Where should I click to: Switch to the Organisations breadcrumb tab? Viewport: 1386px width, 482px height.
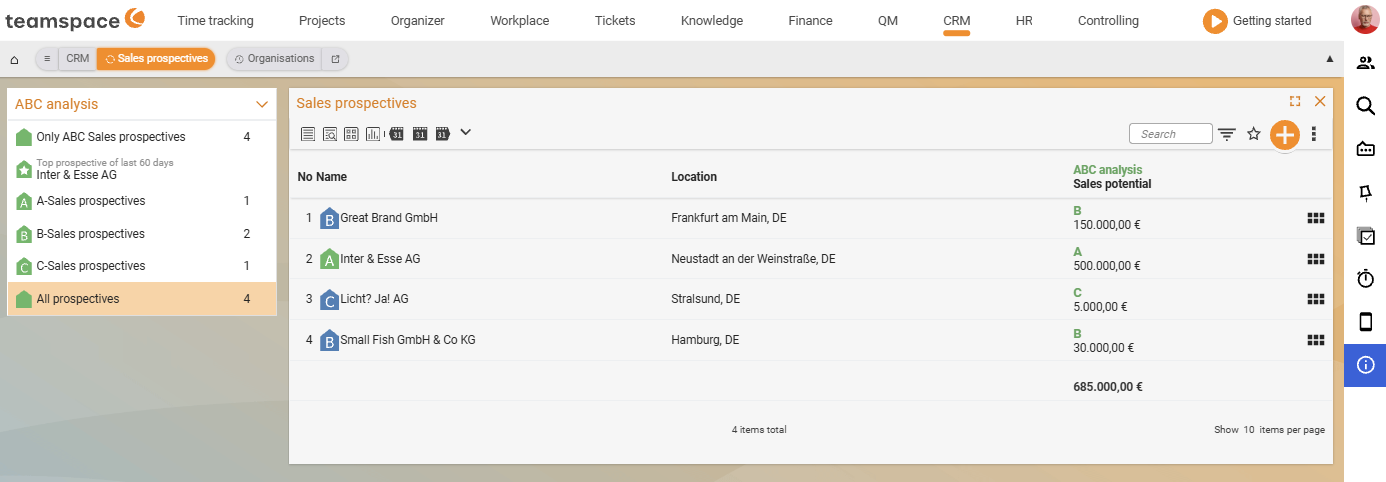coord(274,59)
